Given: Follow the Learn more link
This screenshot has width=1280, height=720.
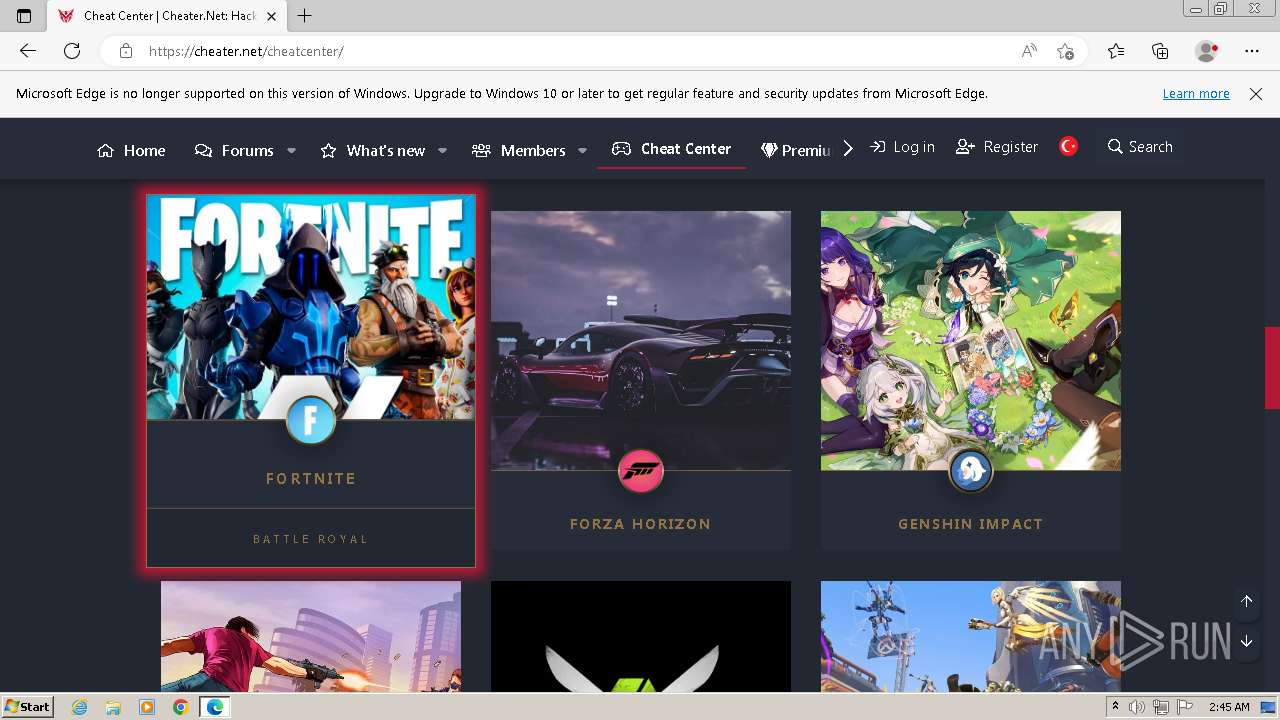Looking at the screenshot, I should click(1196, 94).
